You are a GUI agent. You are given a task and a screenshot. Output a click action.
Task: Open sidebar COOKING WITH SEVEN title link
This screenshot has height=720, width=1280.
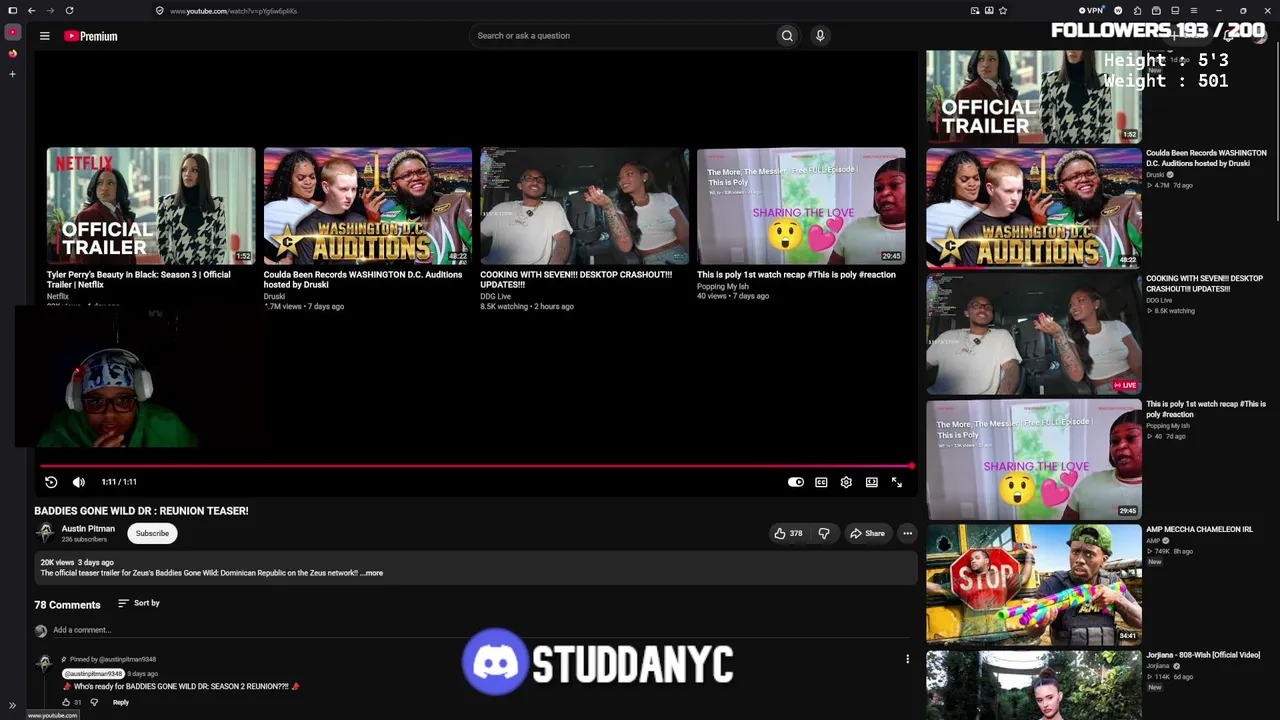(x=1204, y=284)
